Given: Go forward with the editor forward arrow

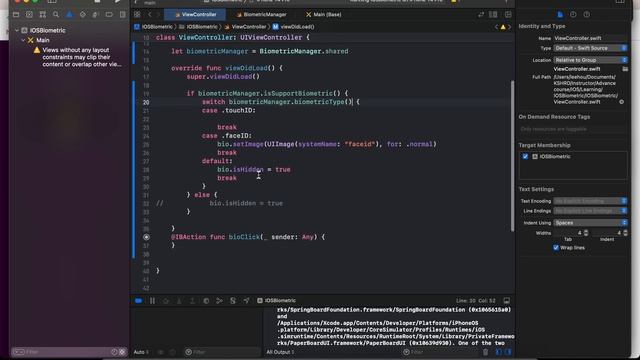Looking at the screenshot, I should click(x=158, y=15).
